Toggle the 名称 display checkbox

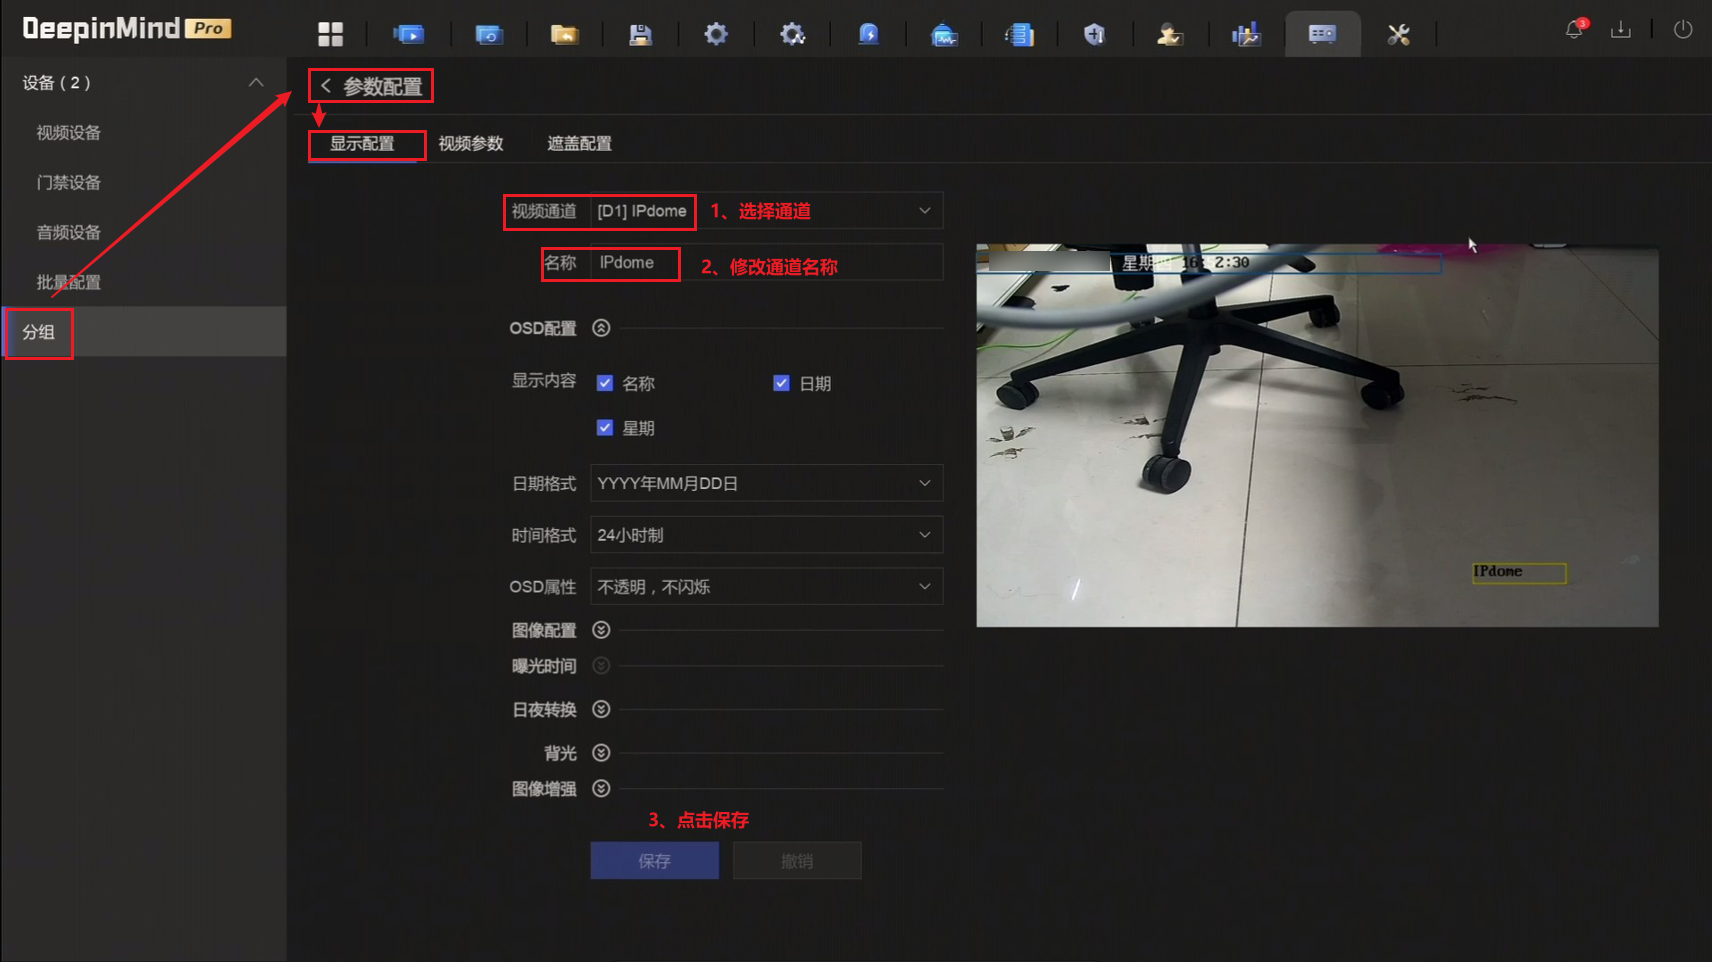tap(605, 383)
